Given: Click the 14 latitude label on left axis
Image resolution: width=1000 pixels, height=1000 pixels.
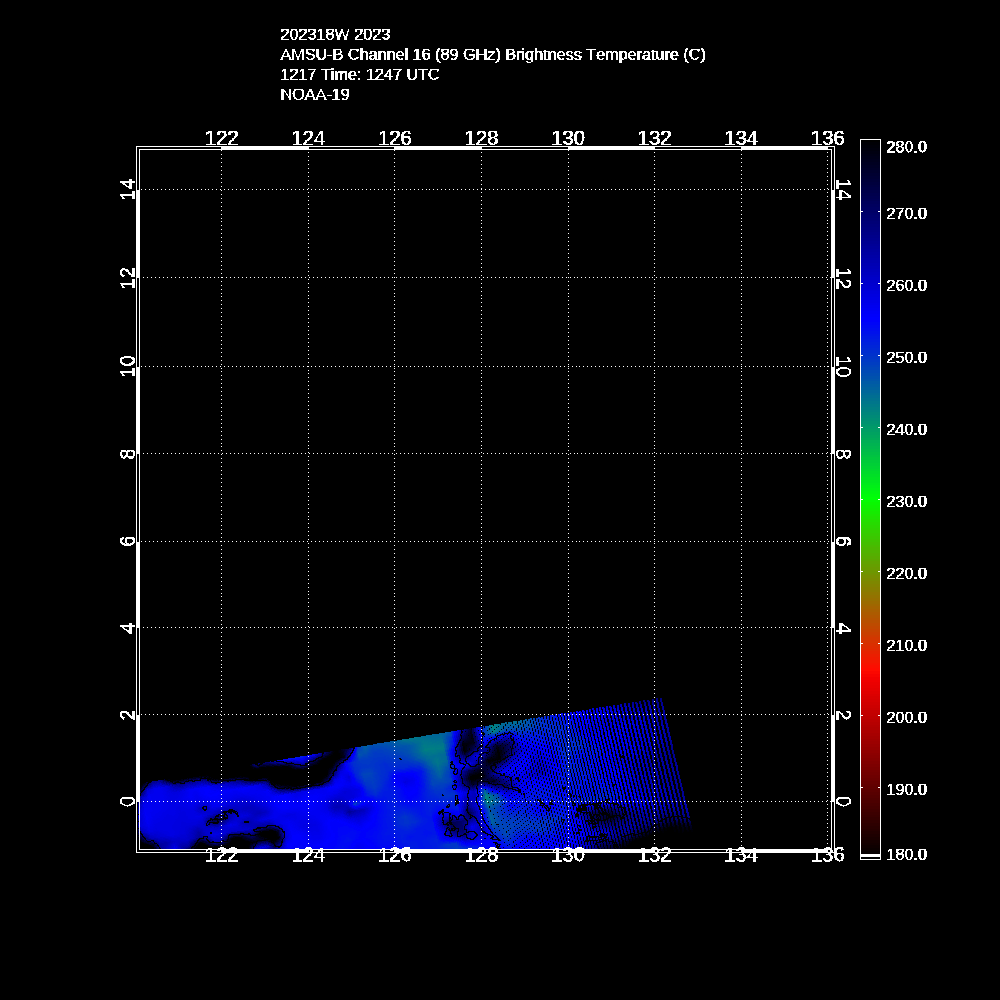Looking at the screenshot, I should pos(127,189).
